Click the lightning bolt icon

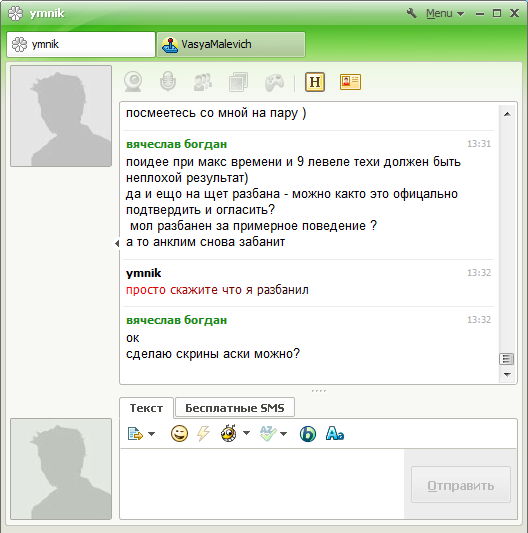point(203,433)
